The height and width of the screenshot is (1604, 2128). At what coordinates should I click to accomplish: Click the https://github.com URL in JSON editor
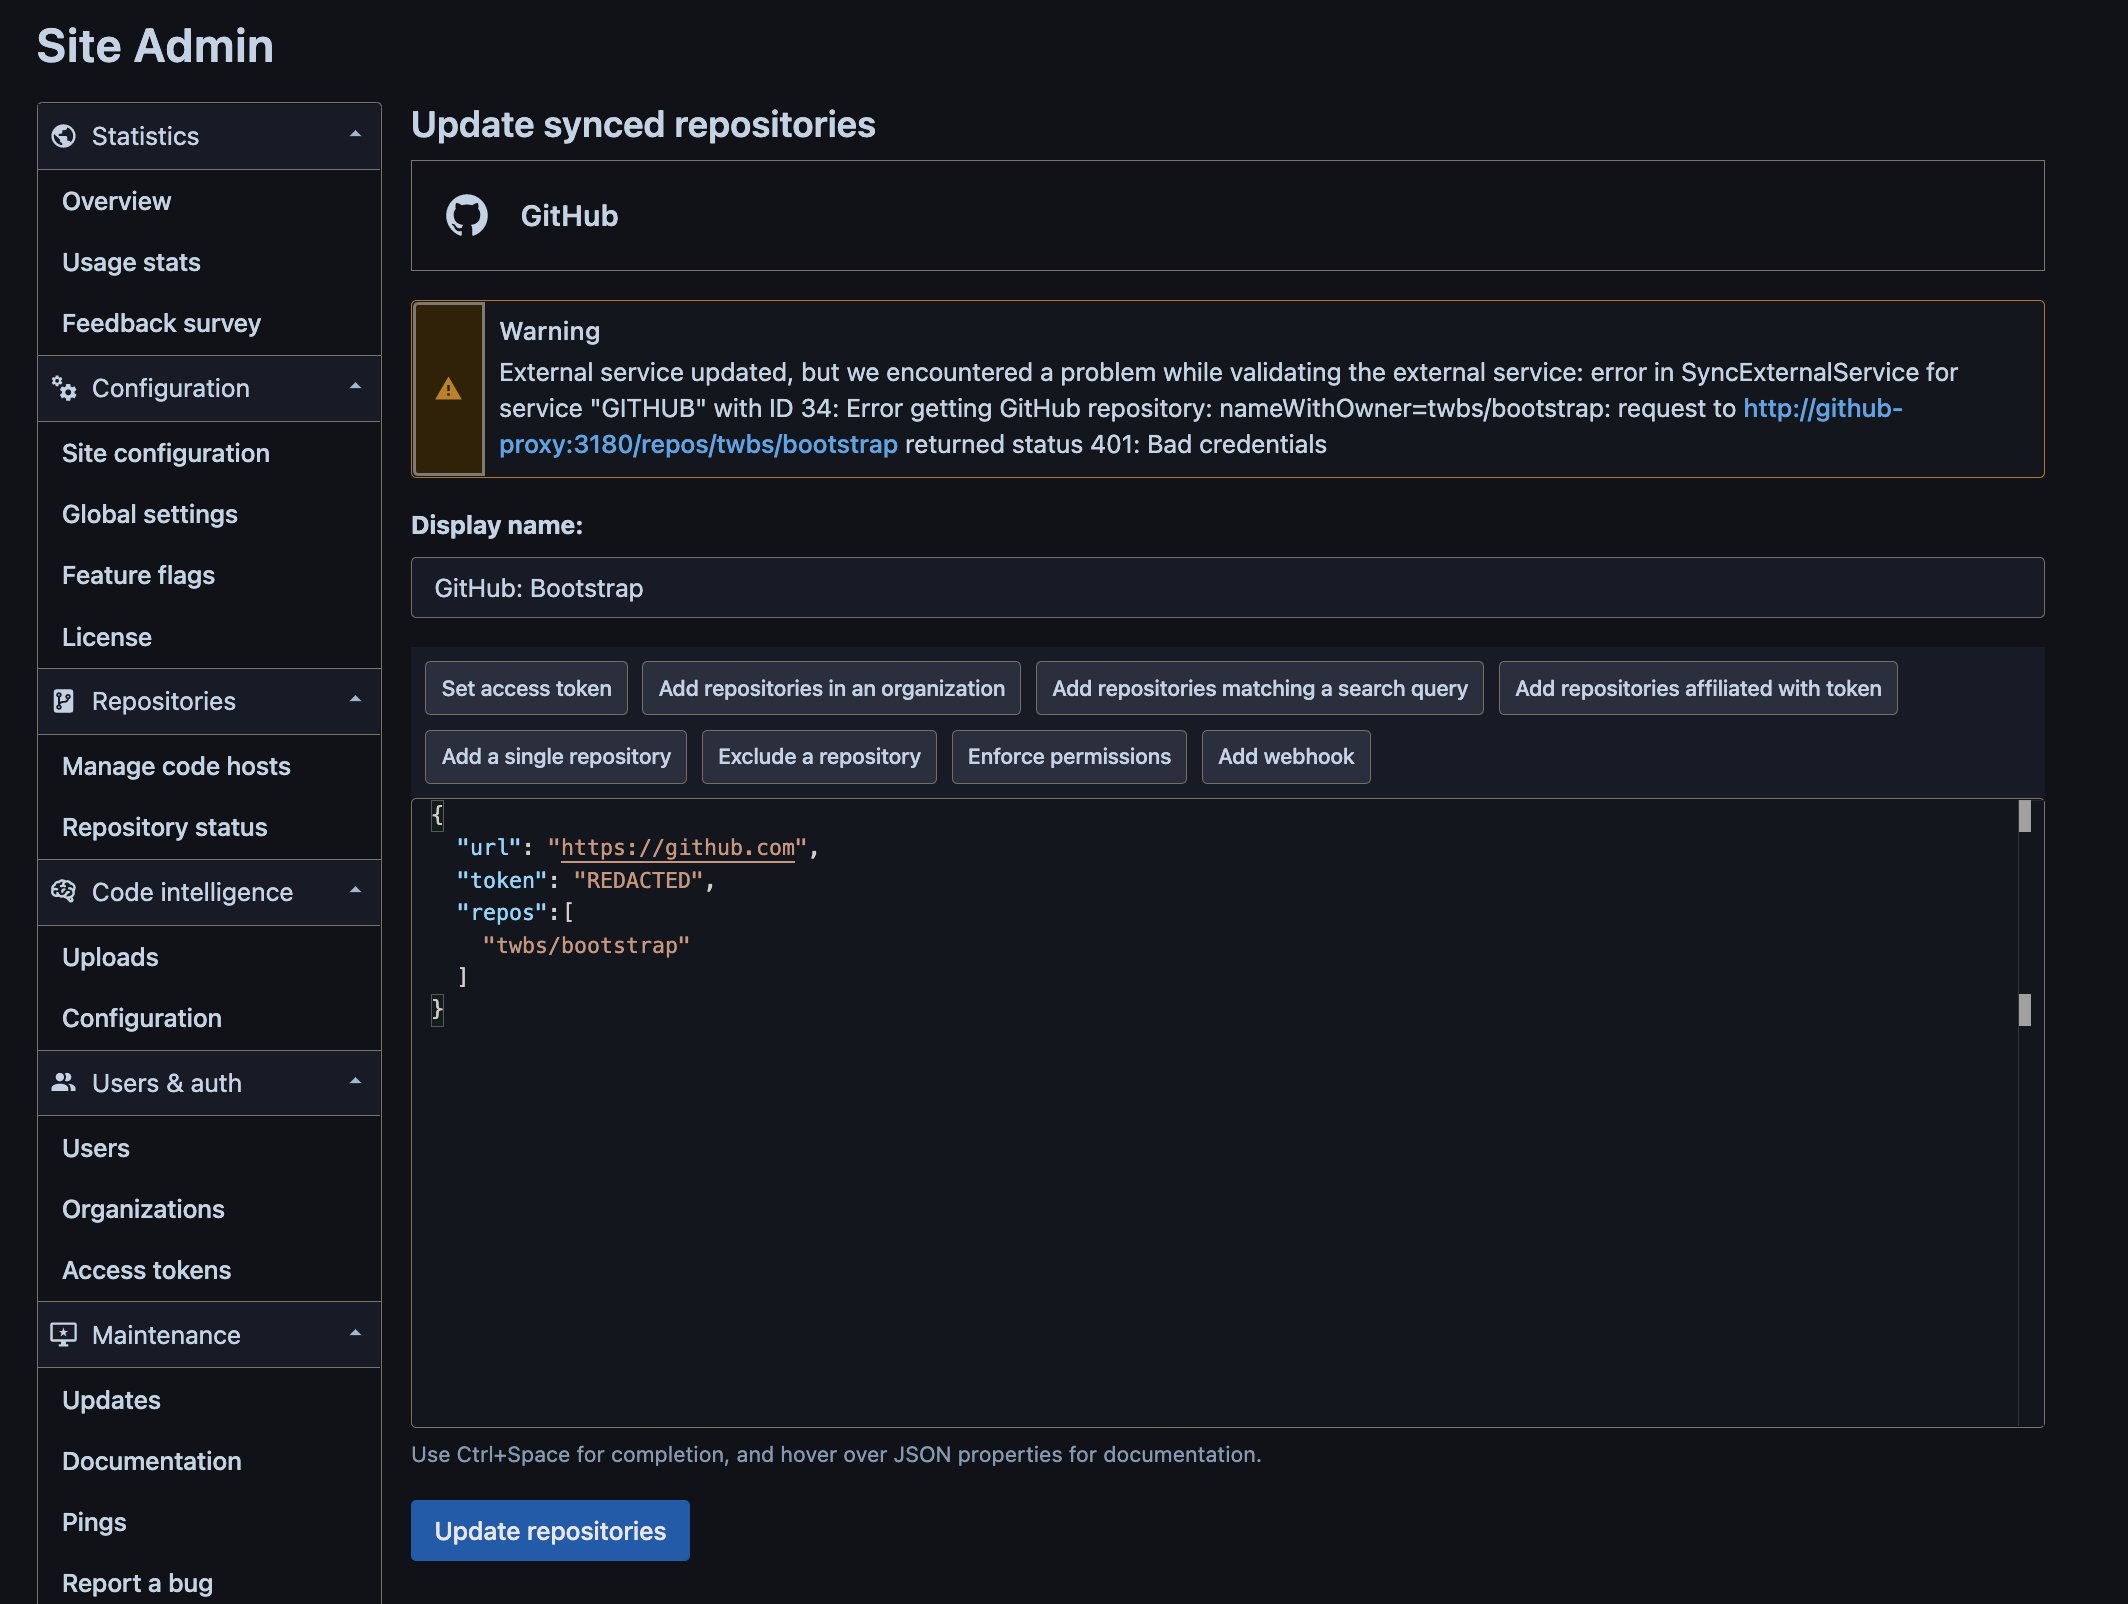[677, 848]
